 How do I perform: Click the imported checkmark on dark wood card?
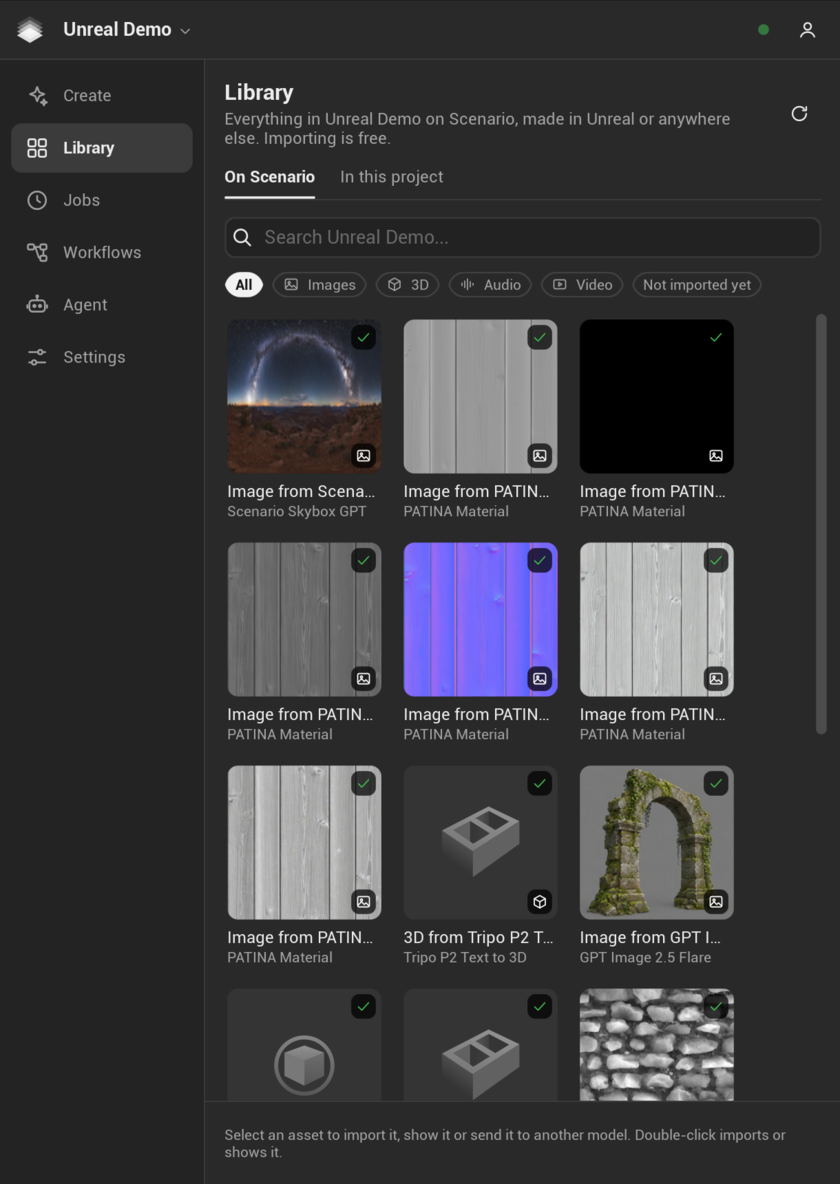point(363,560)
